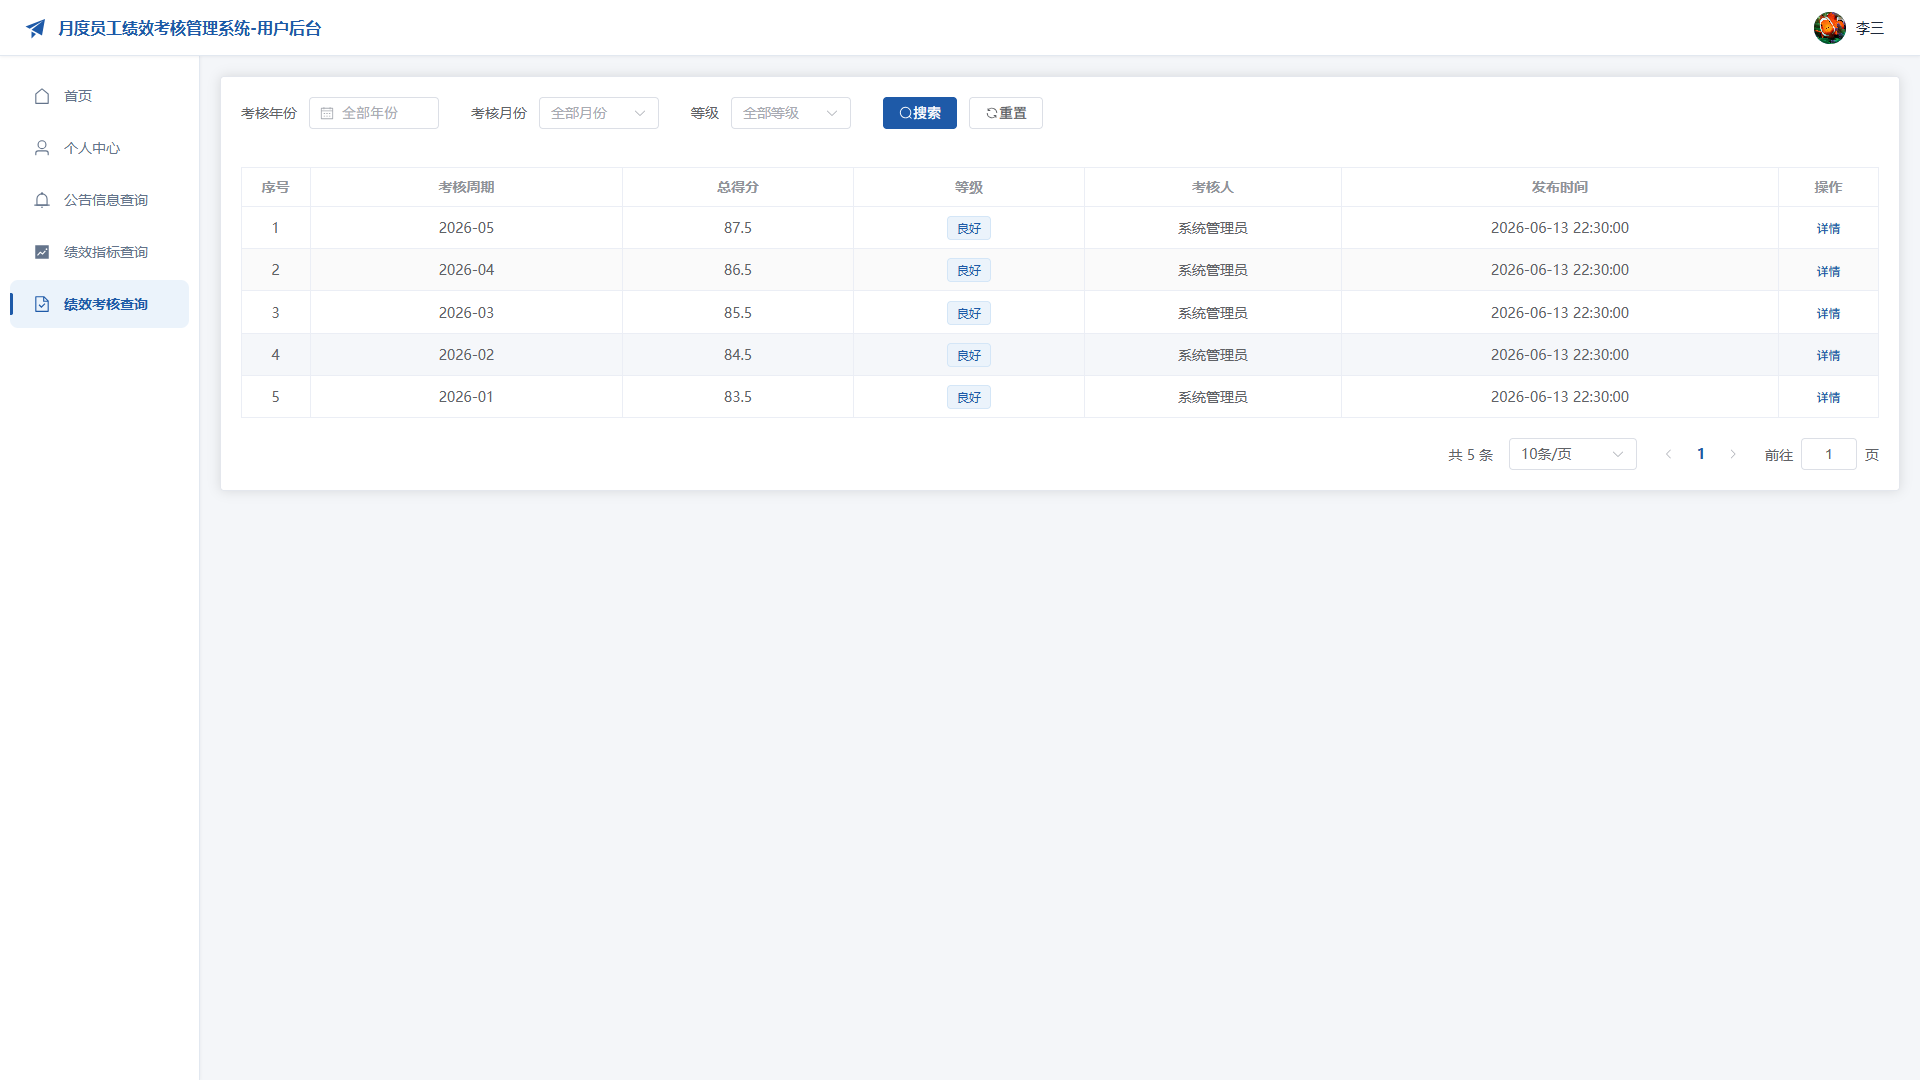Expand the 考核月份 dropdown
The image size is (1920, 1080).
point(599,113)
